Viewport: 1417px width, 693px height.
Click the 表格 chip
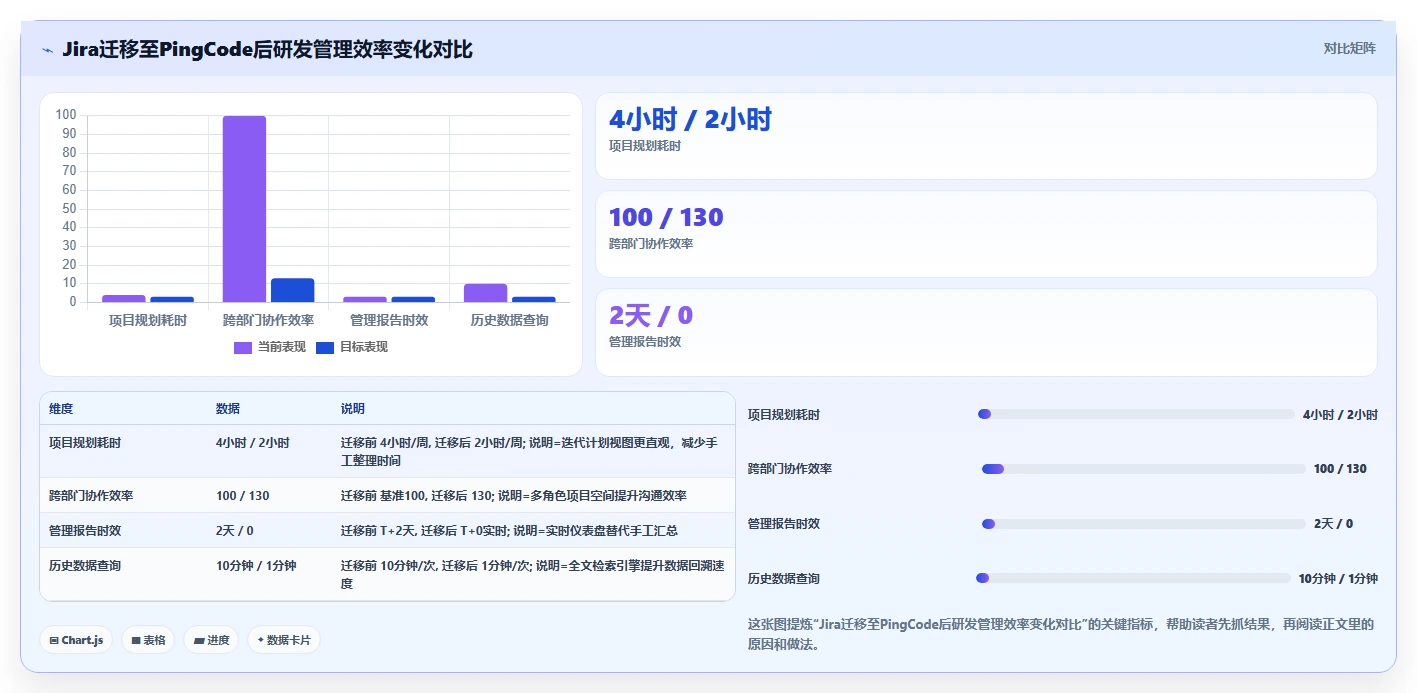(148, 640)
